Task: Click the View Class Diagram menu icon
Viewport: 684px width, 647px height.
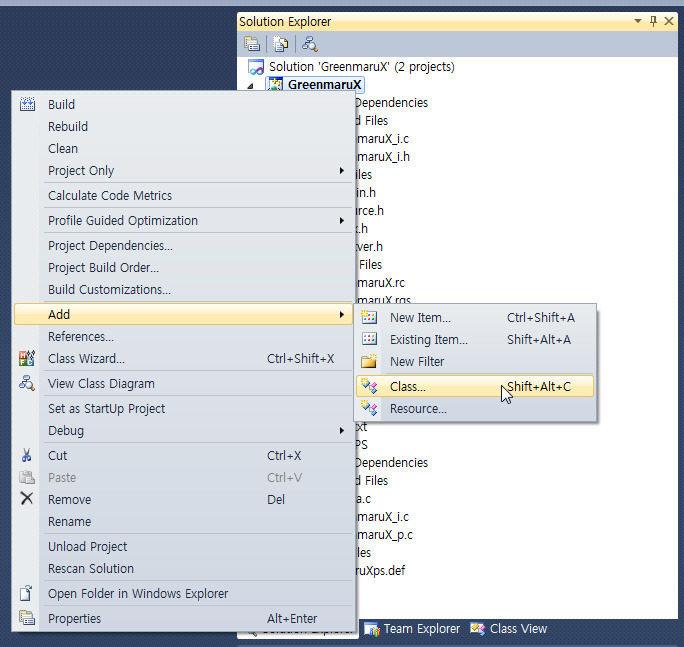Action: click(x=27, y=383)
